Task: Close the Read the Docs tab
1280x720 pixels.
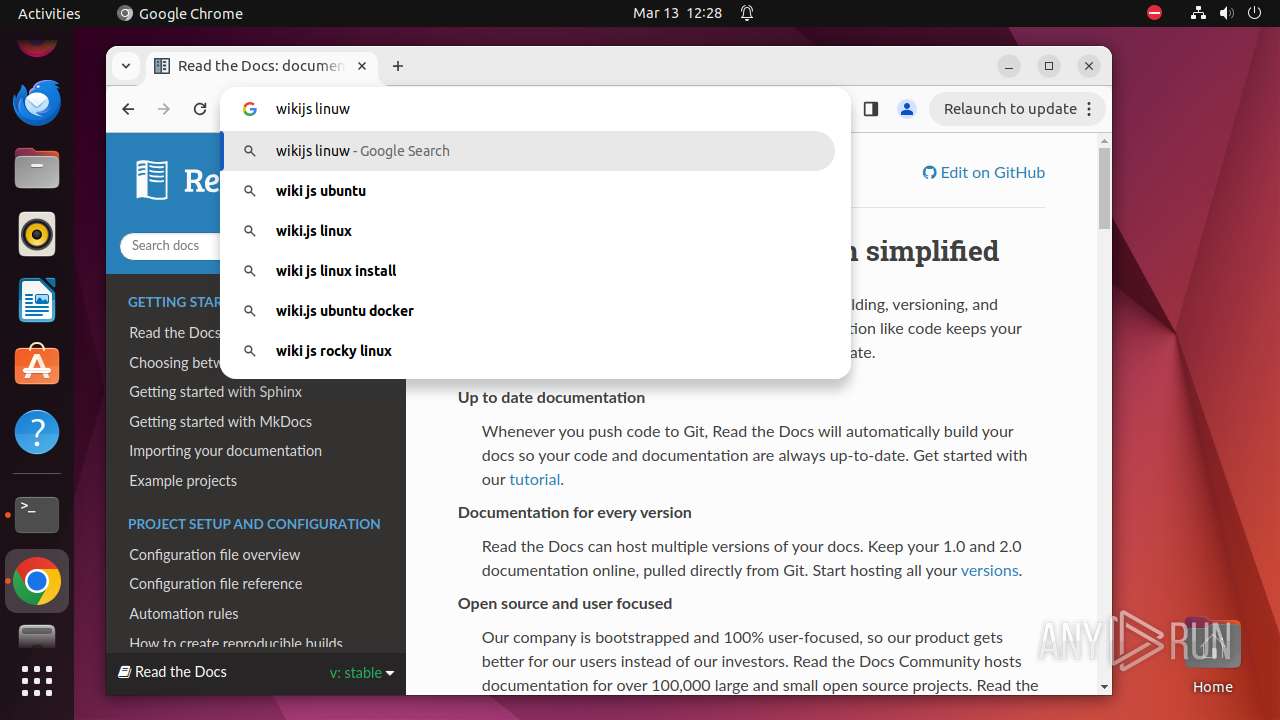Action: (x=362, y=66)
